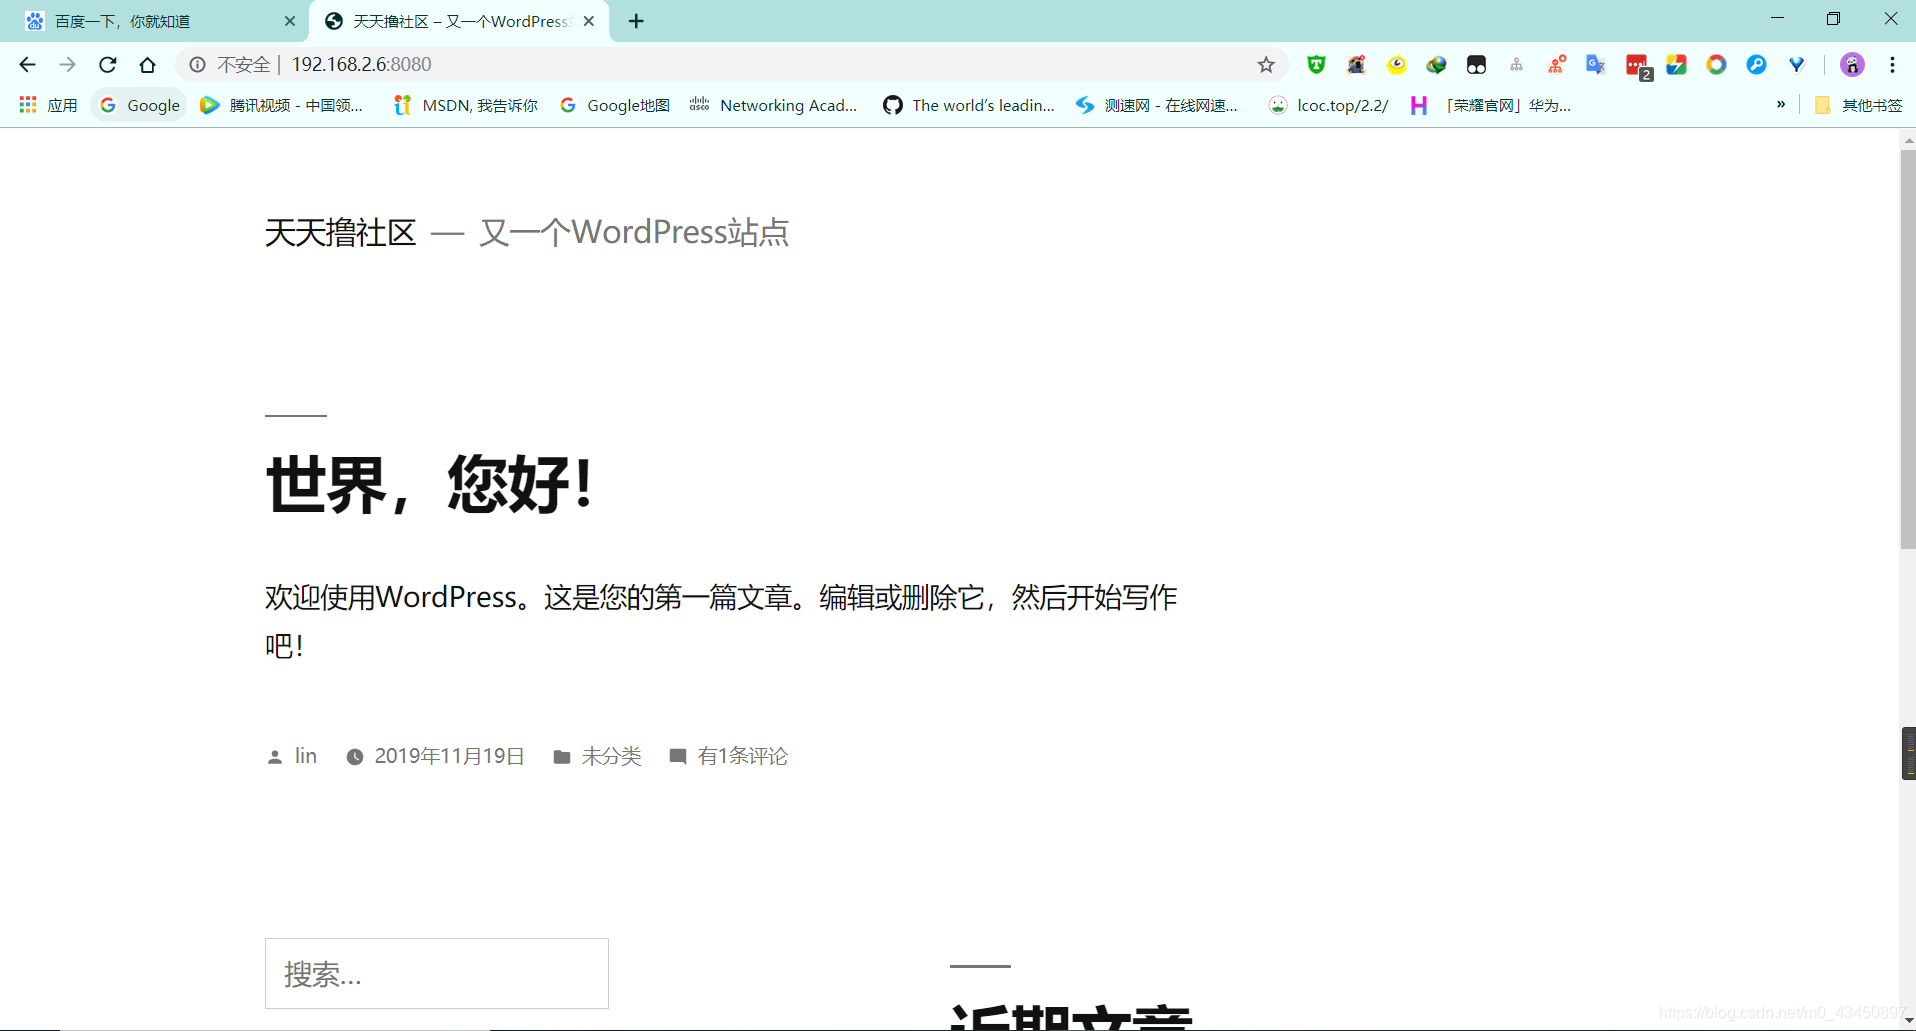The image size is (1916, 1031).
Task: Open the colorful lightning bolt extension
Action: 1676,65
